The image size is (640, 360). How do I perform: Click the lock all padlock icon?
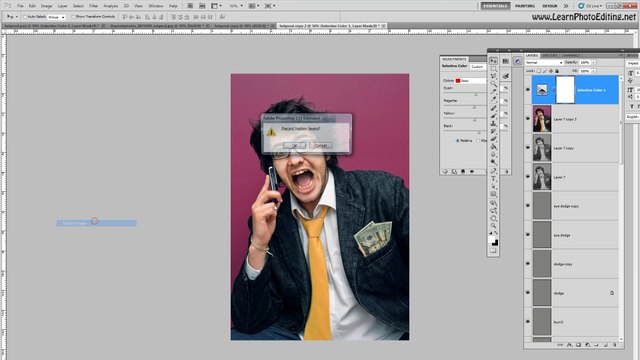[x=557, y=71]
